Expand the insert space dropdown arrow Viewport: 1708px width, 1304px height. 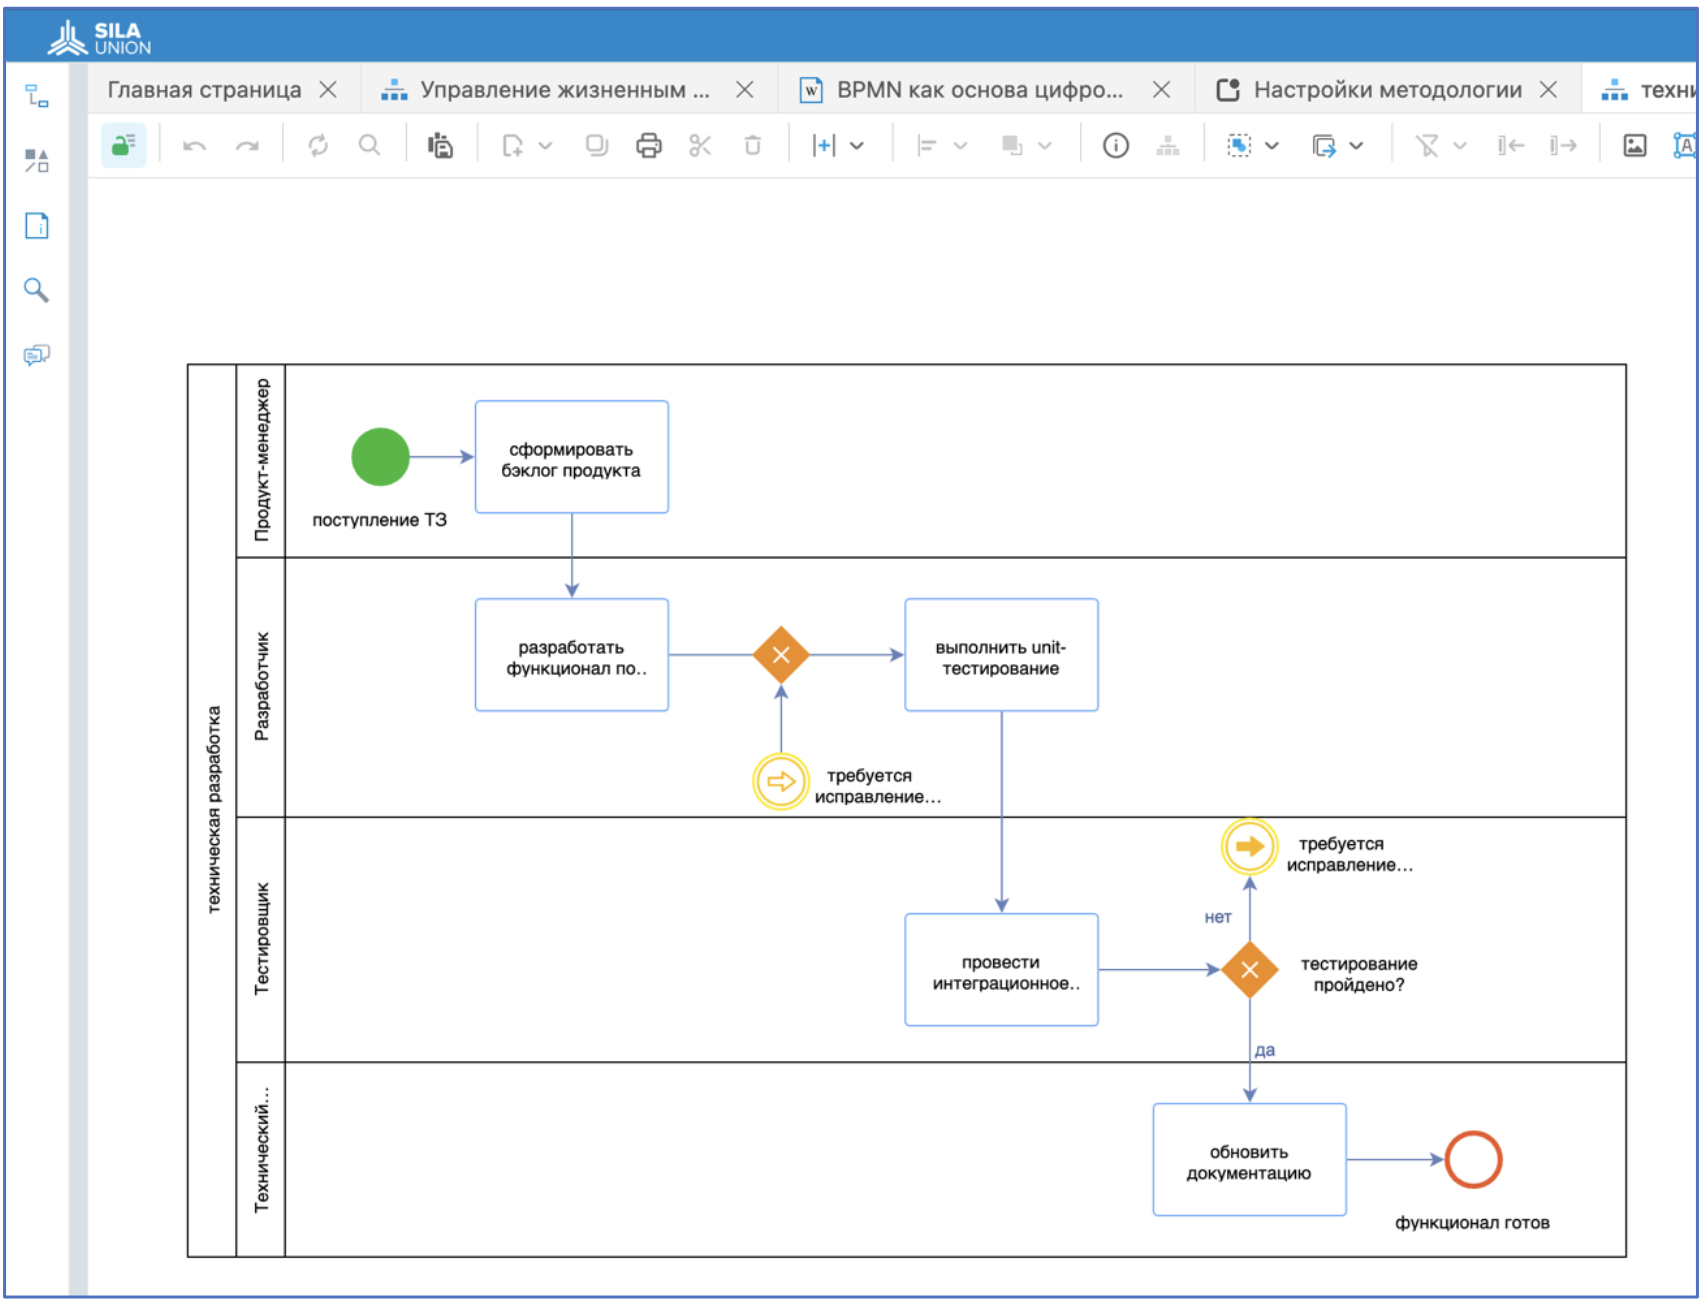tap(857, 146)
